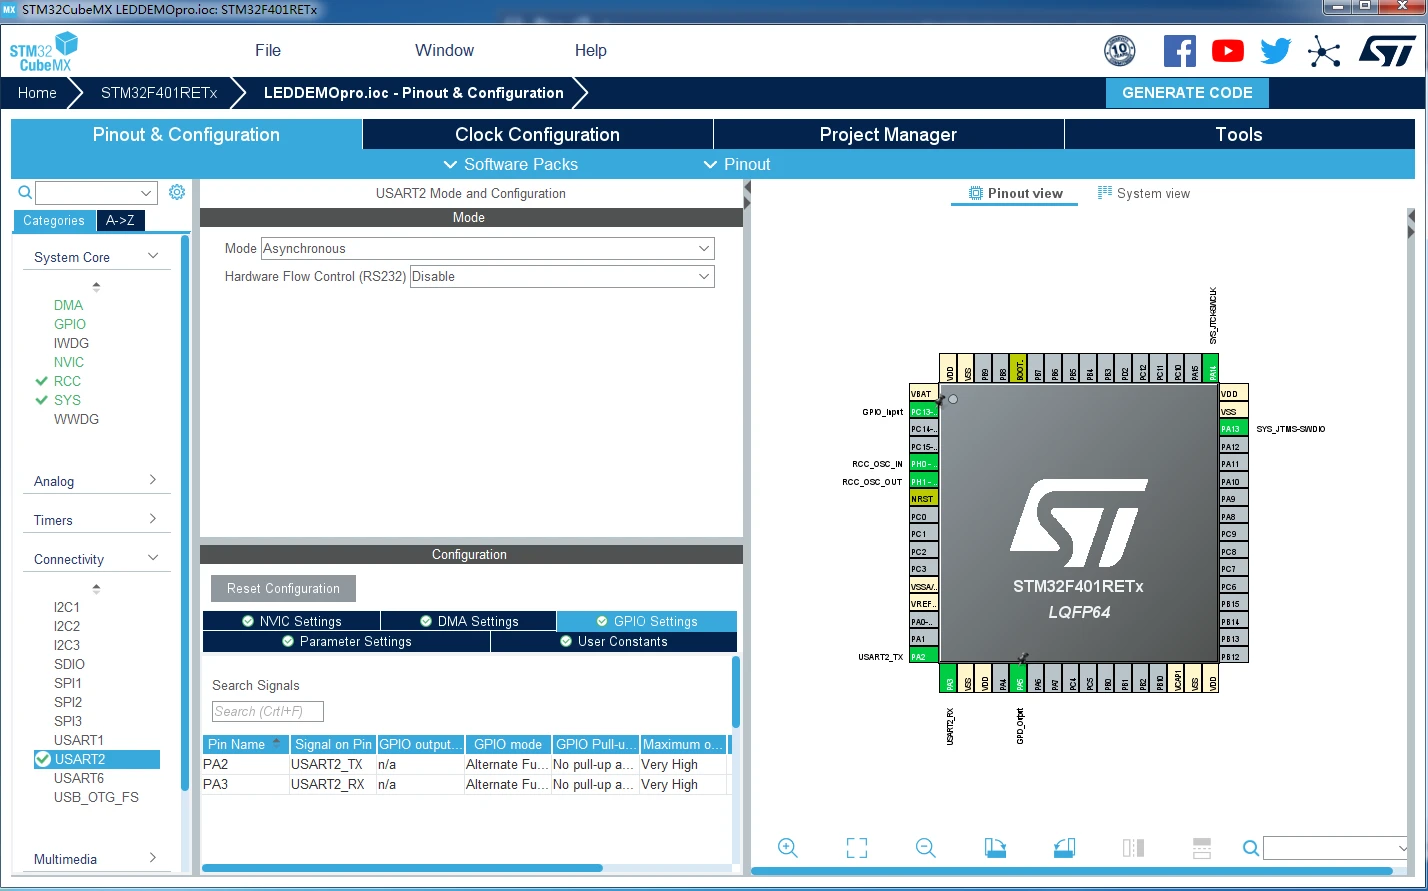Rotate chip counter-clockwise icon
Screen dimensions: 1428x891
click(x=1064, y=848)
